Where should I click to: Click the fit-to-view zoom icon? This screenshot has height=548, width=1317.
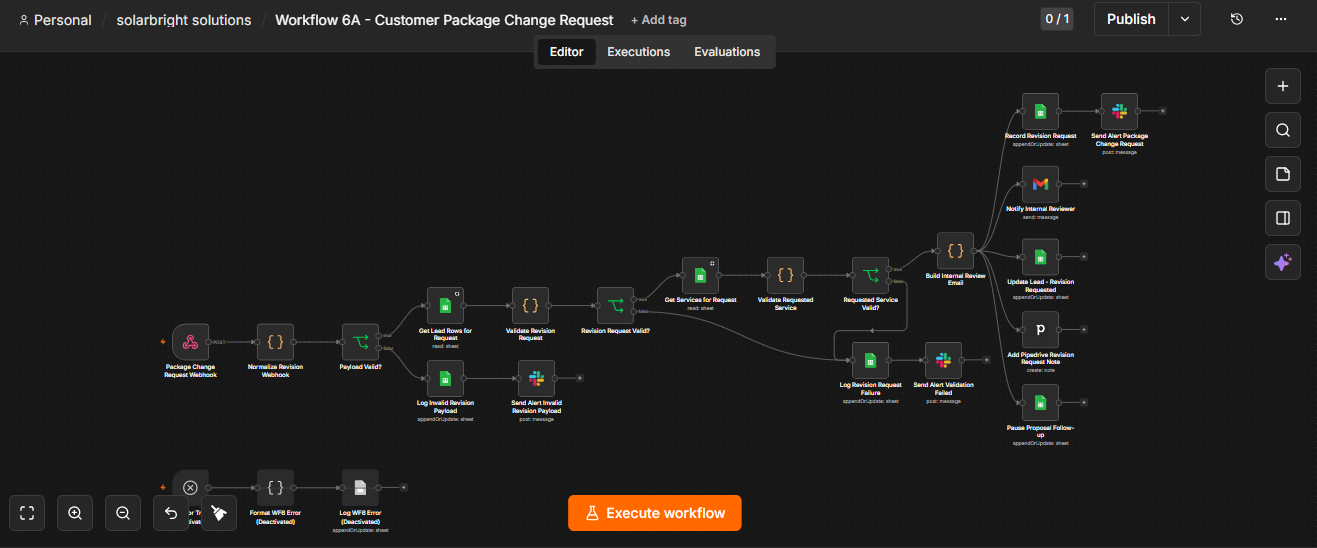click(x=27, y=513)
